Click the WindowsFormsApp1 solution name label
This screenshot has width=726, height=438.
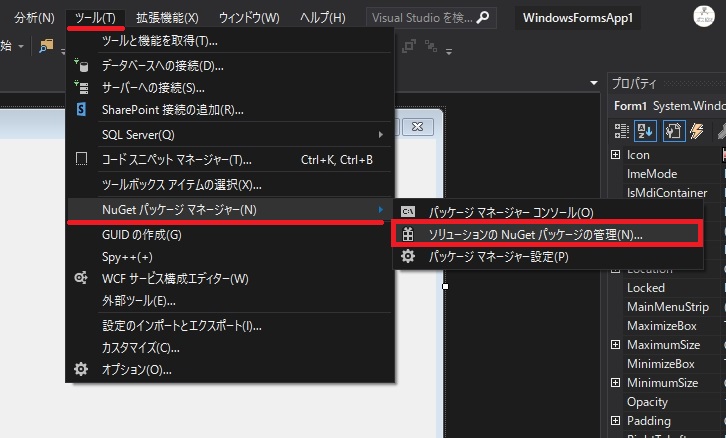[577, 18]
